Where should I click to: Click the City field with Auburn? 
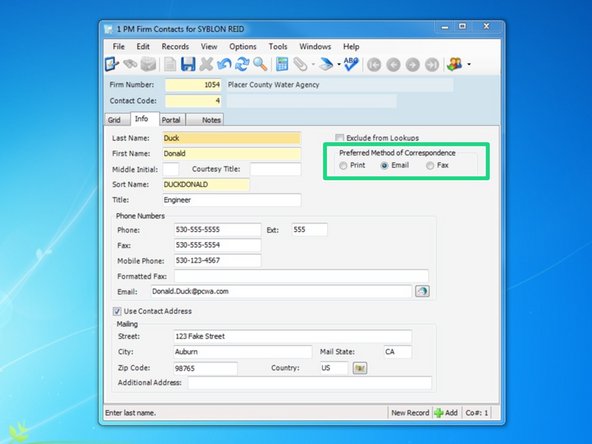tap(242, 352)
